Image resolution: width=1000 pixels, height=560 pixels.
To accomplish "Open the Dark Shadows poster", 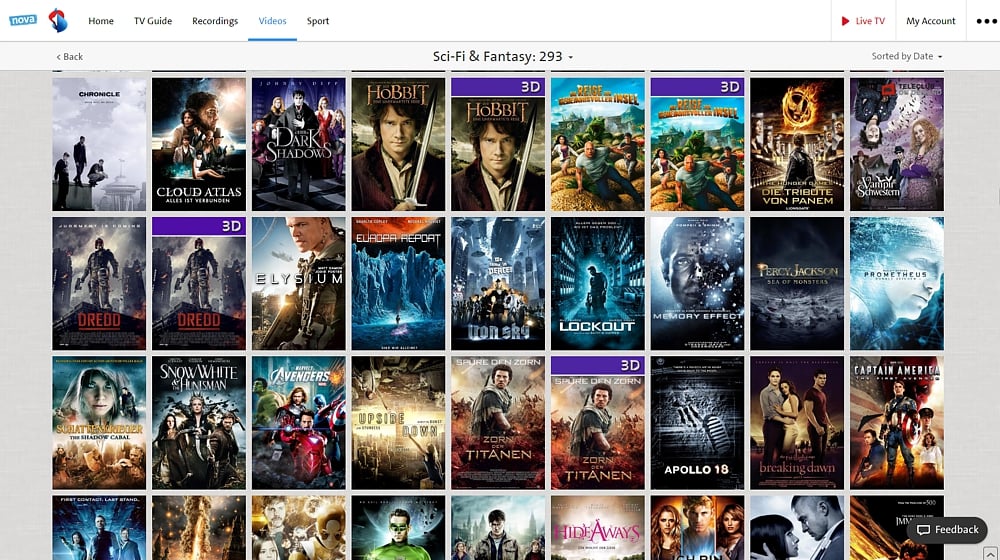I will (x=298, y=144).
